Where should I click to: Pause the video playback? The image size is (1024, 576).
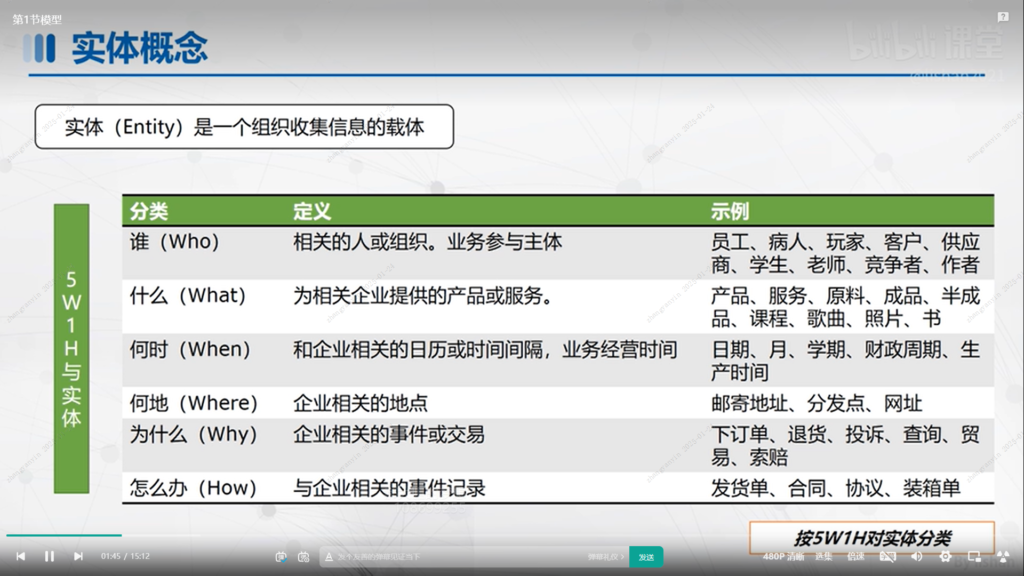pos(50,556)
